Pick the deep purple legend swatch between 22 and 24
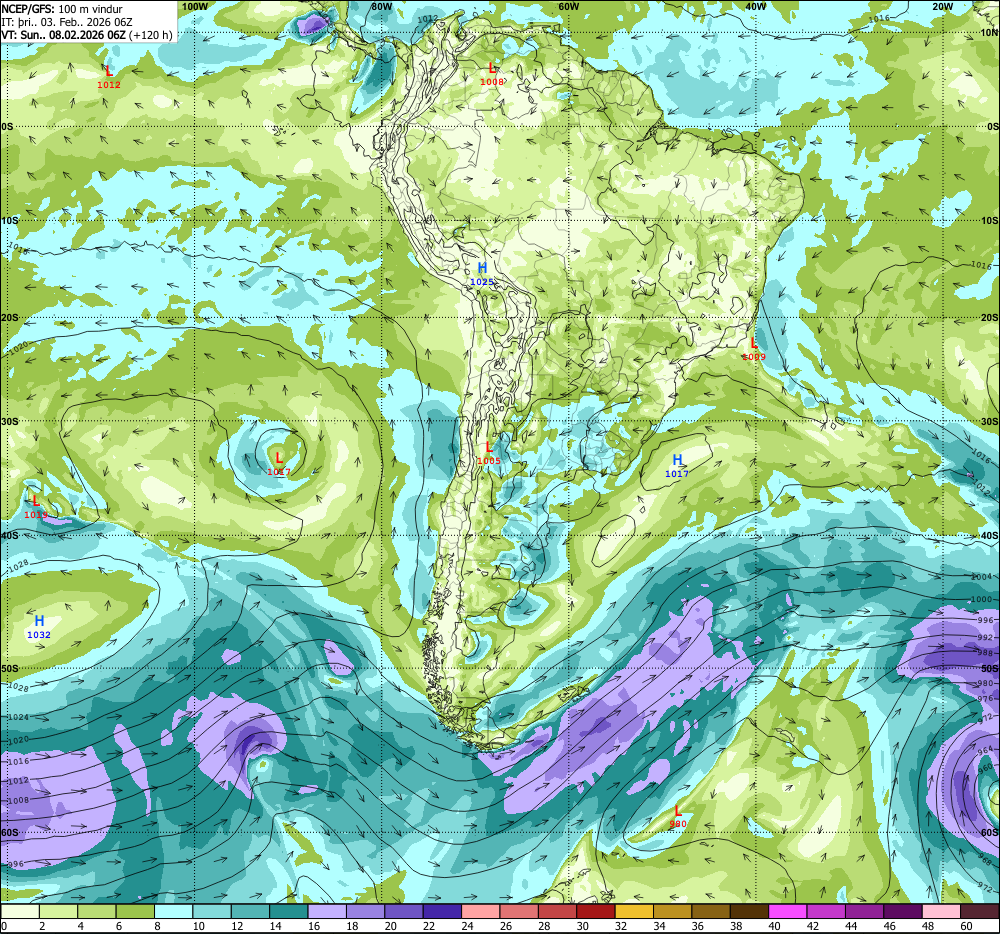The width and height of the screenshot is (1000, 934). [442, 912]
